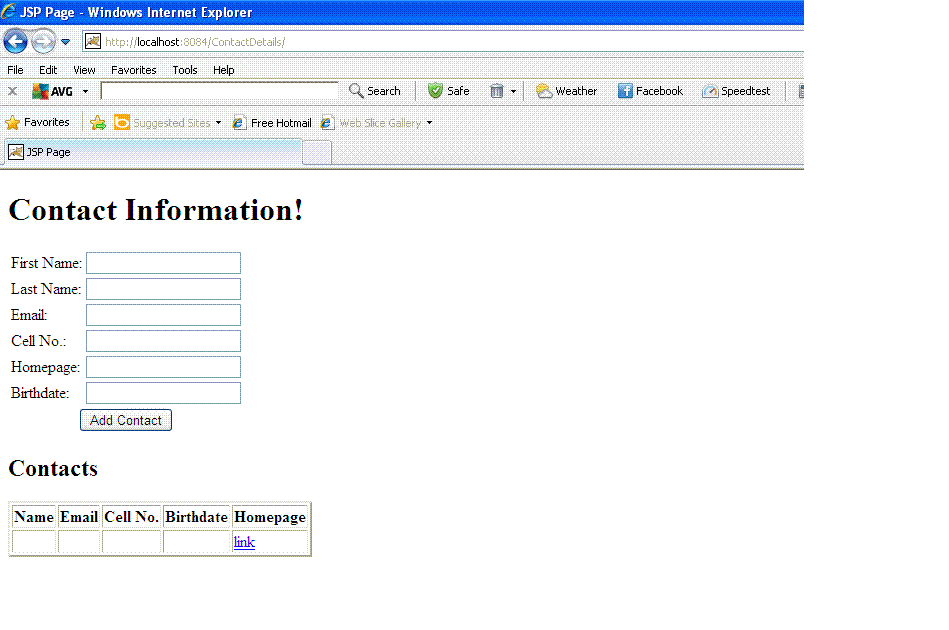Image resolution: width=949 pixels, height=630 pixels.
Task: Expand the Web Slice Gallery dropdown arrow
Action: tap(429, 123)
